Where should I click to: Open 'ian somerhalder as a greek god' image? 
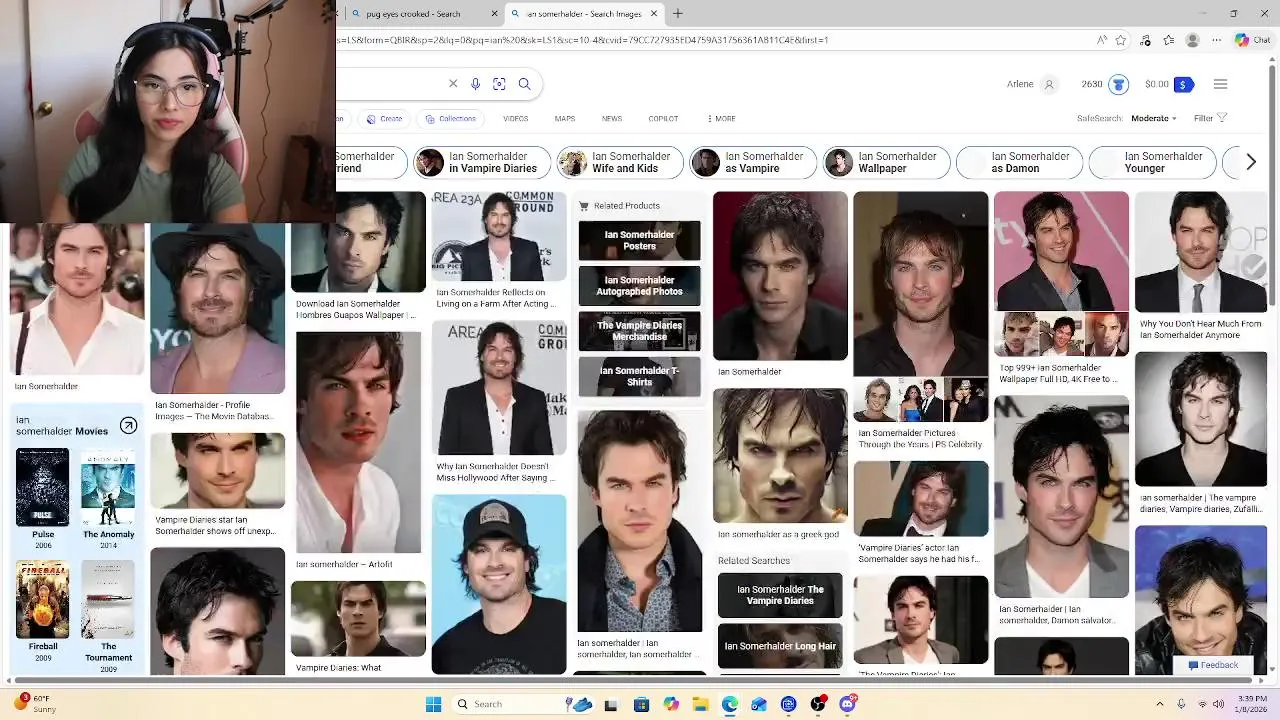pyautogui.click(x=780, y=456)
